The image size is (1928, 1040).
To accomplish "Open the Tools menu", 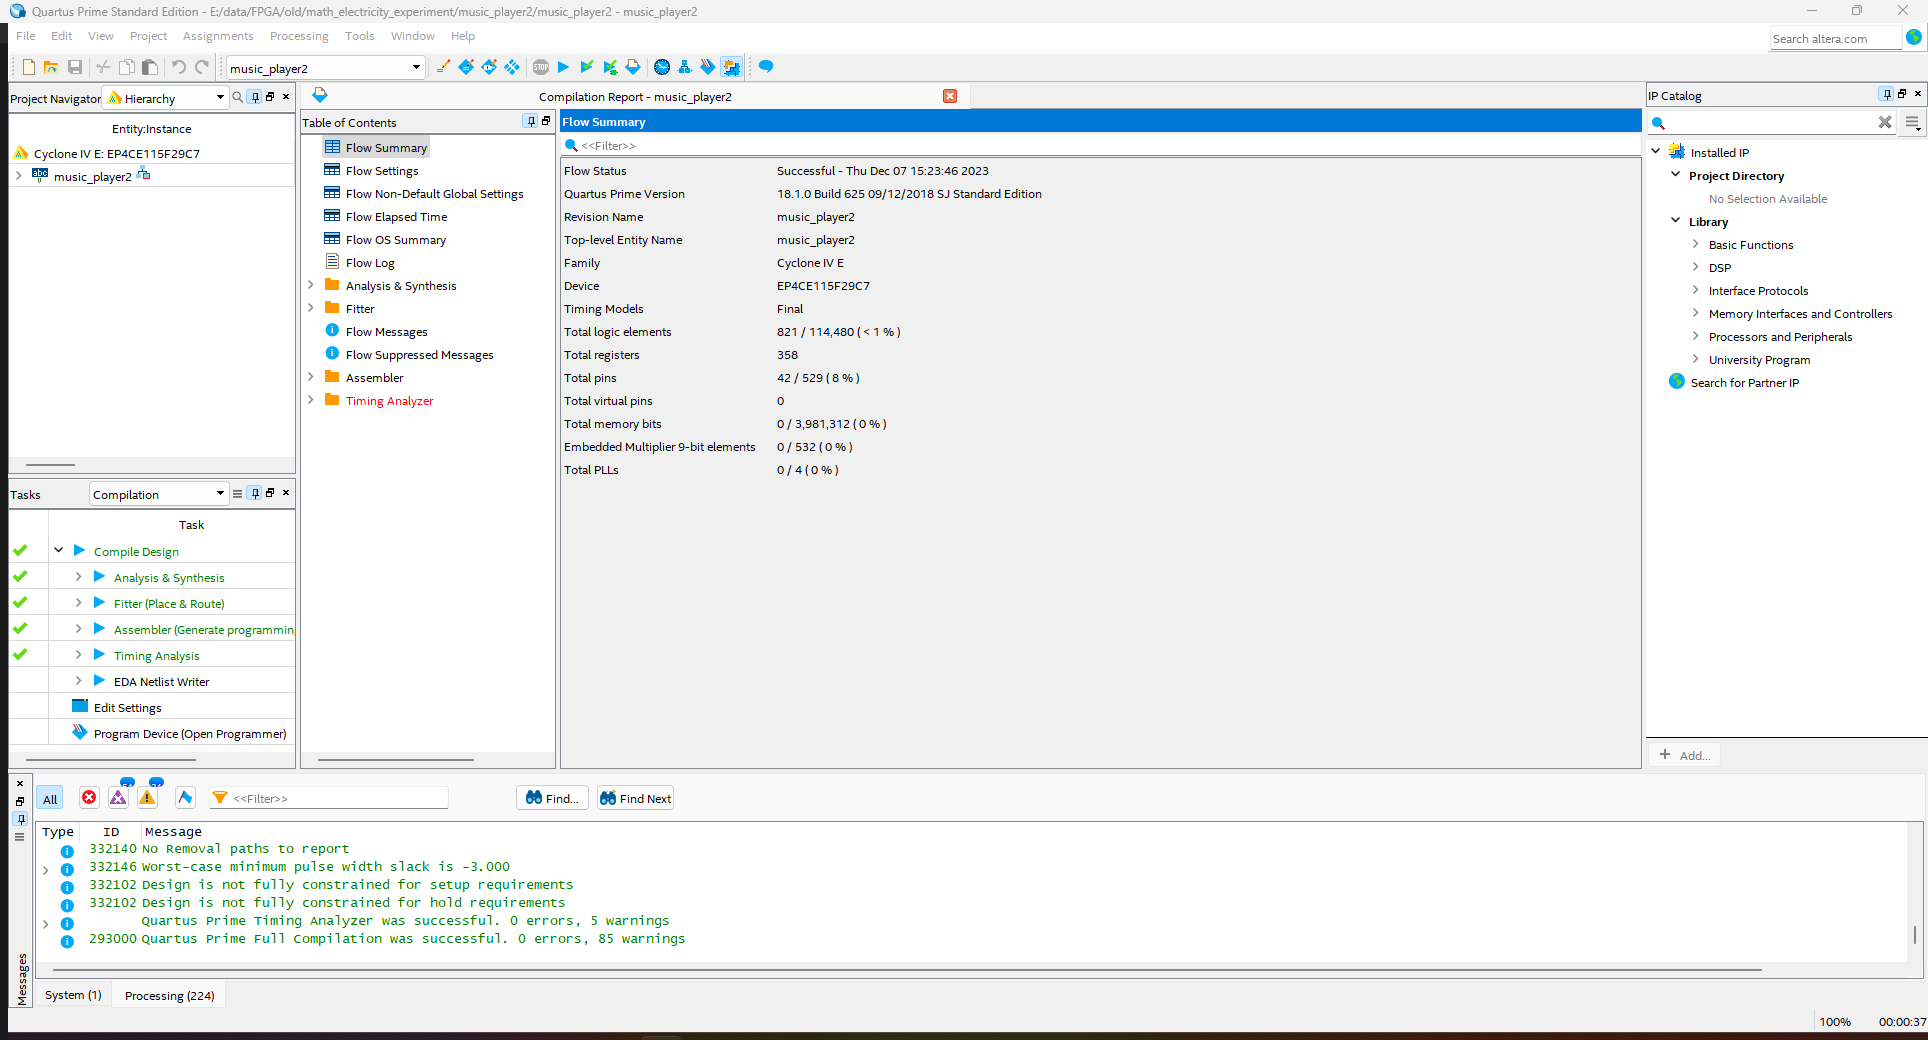I will 359,36.
